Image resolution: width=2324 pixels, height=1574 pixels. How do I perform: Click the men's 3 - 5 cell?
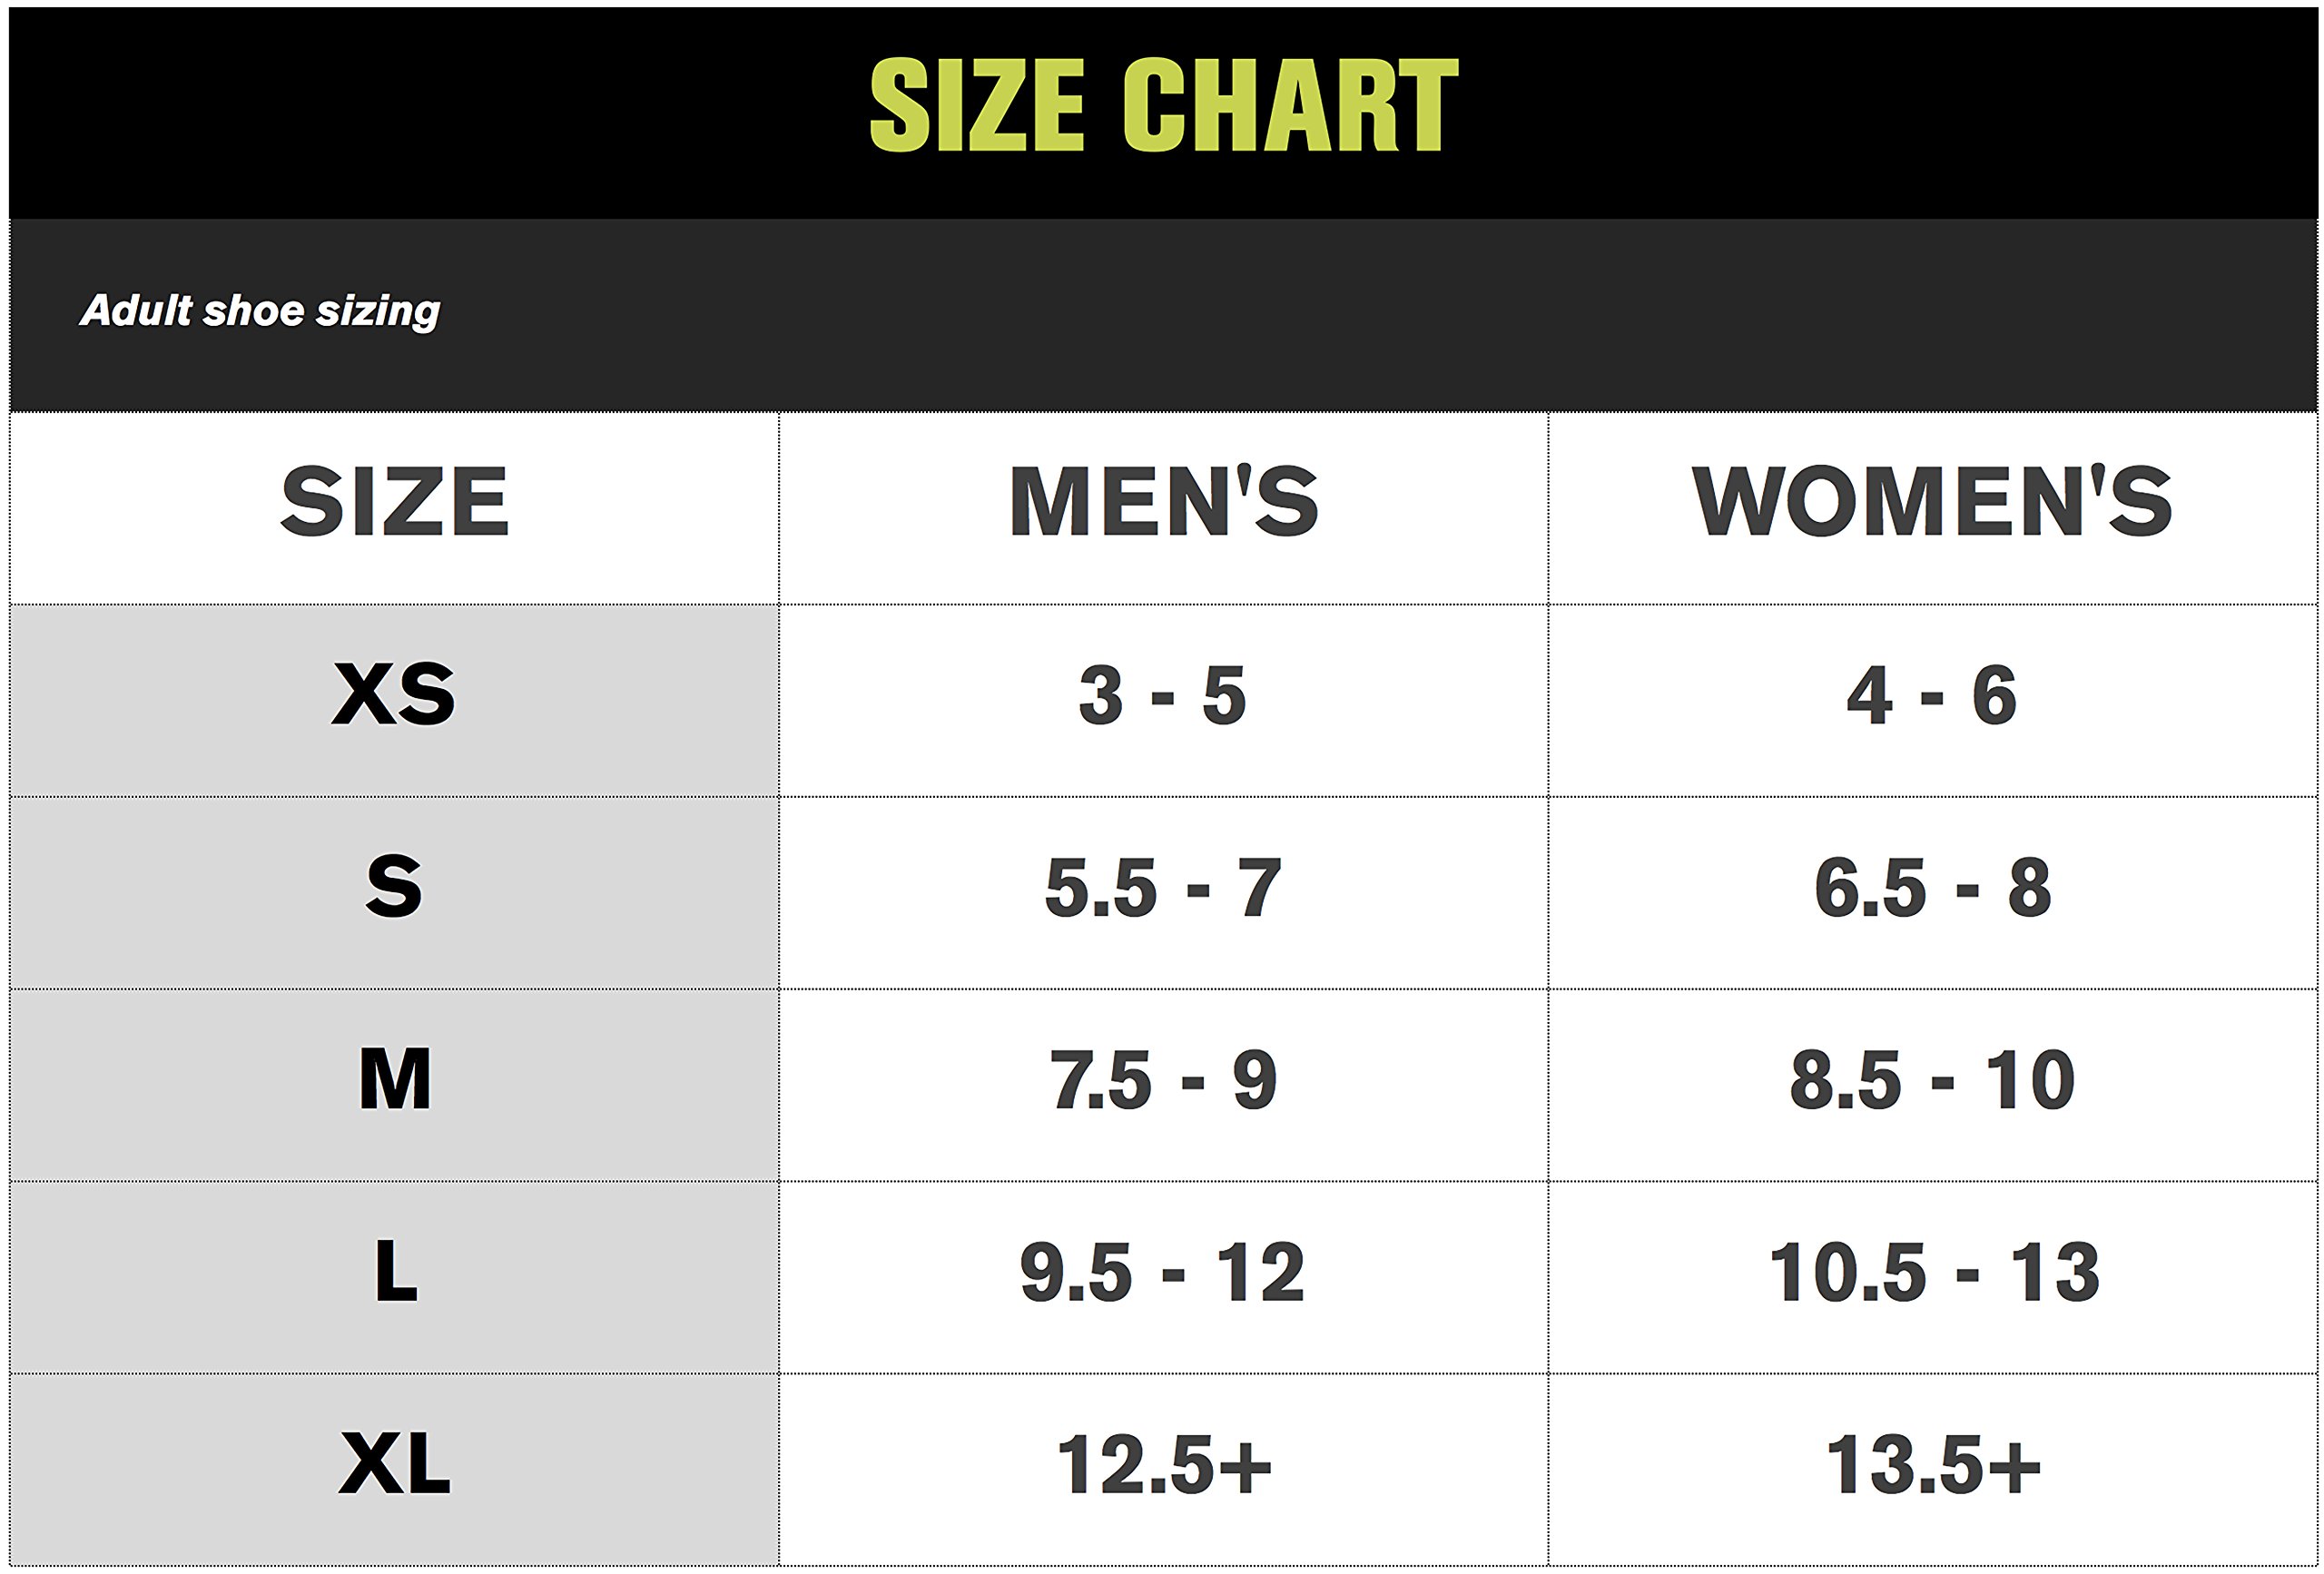pyautogui.click(x=1163, y=694)
